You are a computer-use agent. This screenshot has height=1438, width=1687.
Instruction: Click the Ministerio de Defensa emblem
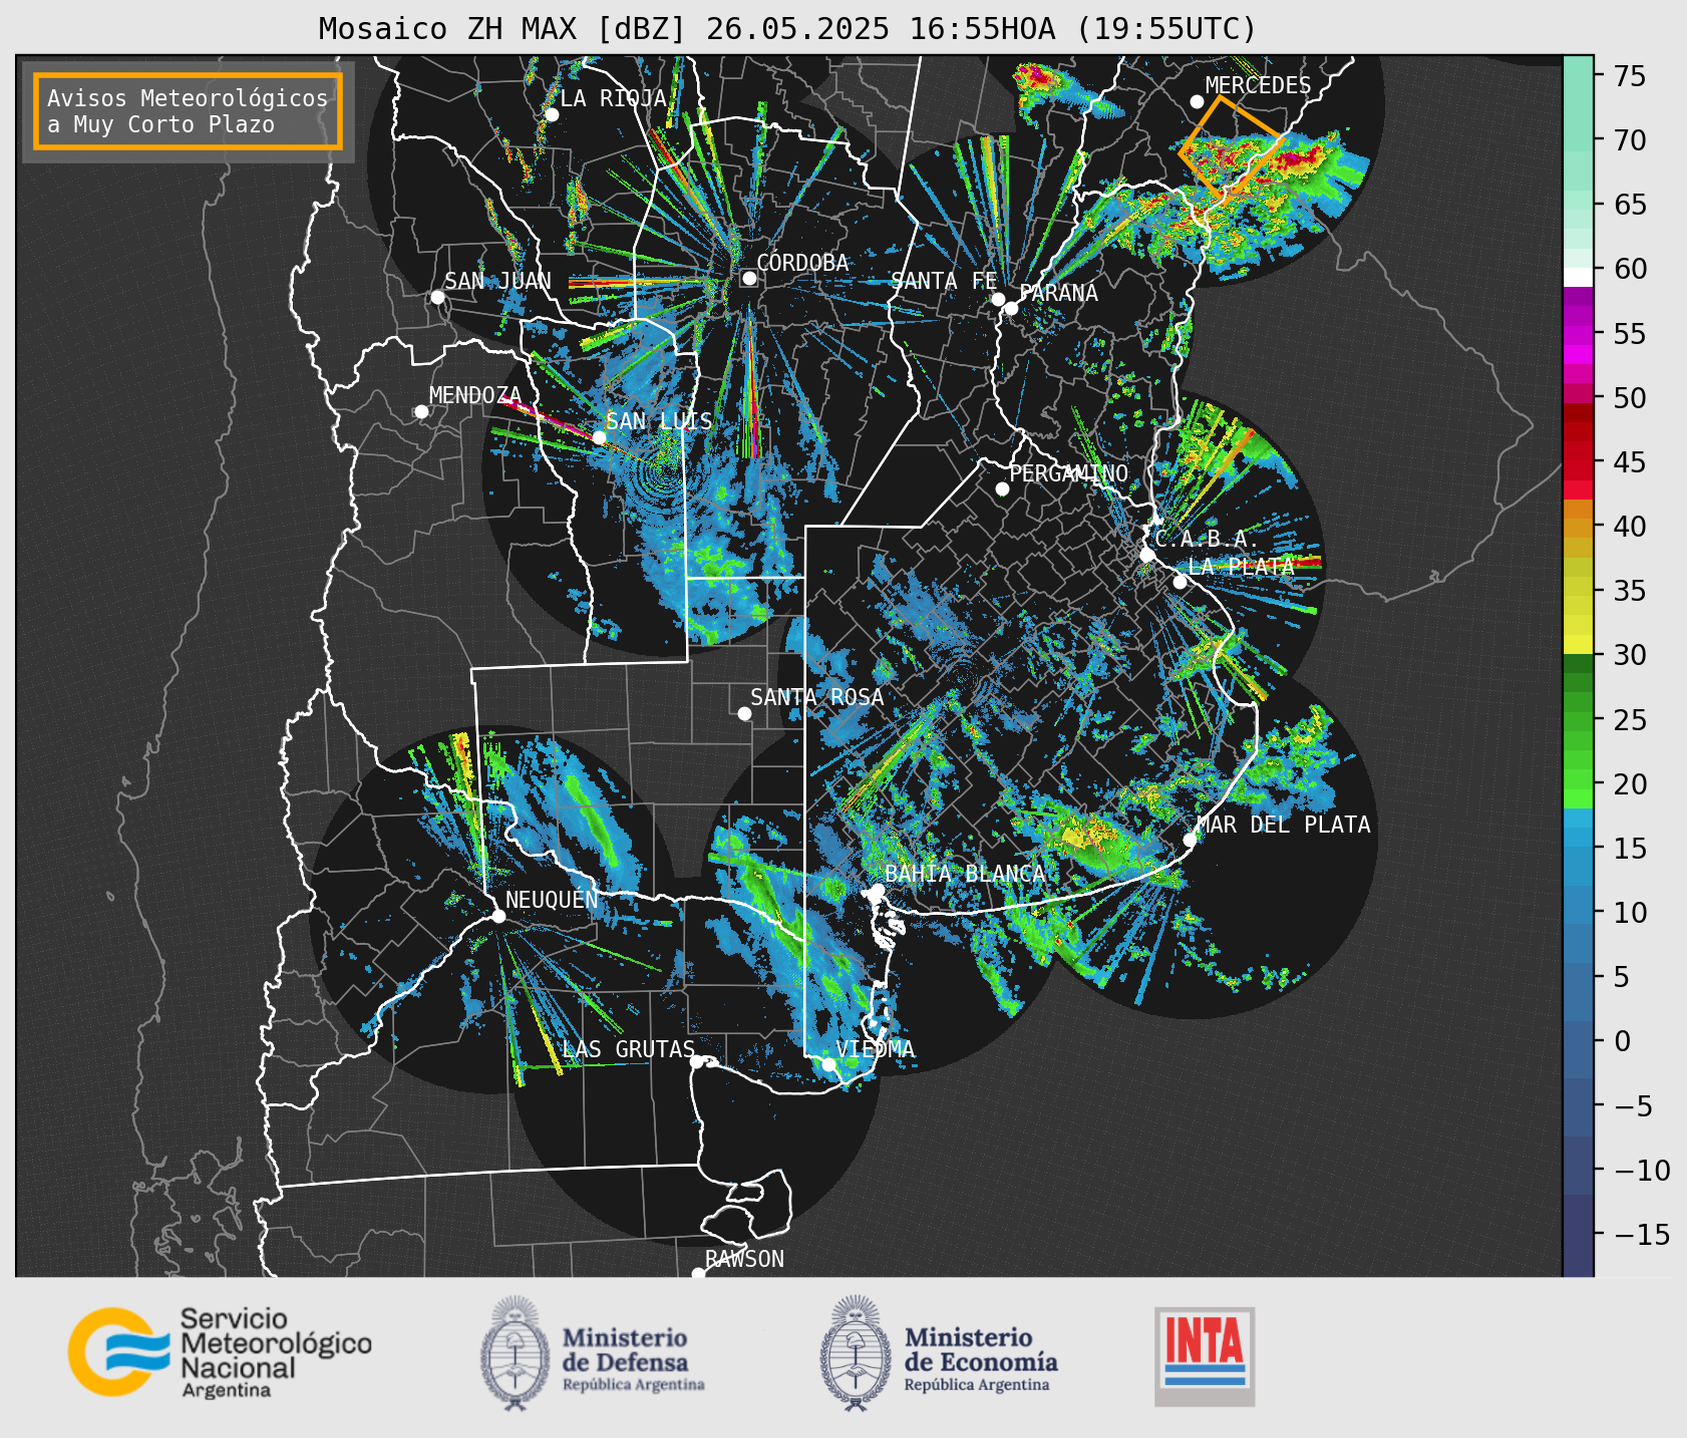[515, 1353]
